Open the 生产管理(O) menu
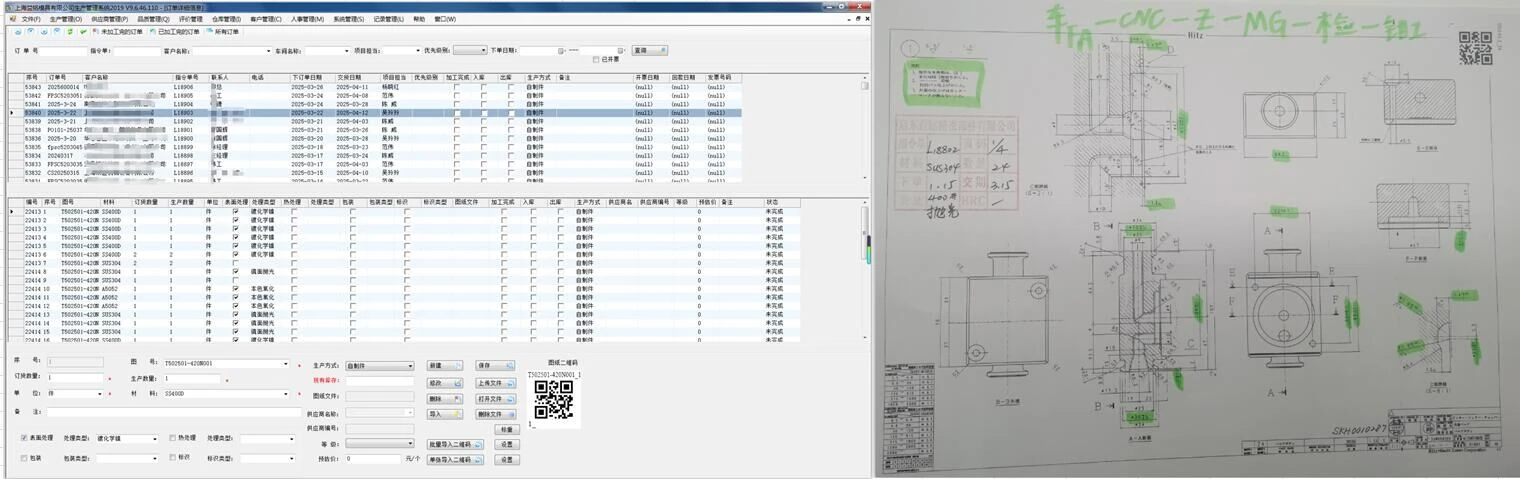This screenshot has width=1520, height=479. coord(66,19)
